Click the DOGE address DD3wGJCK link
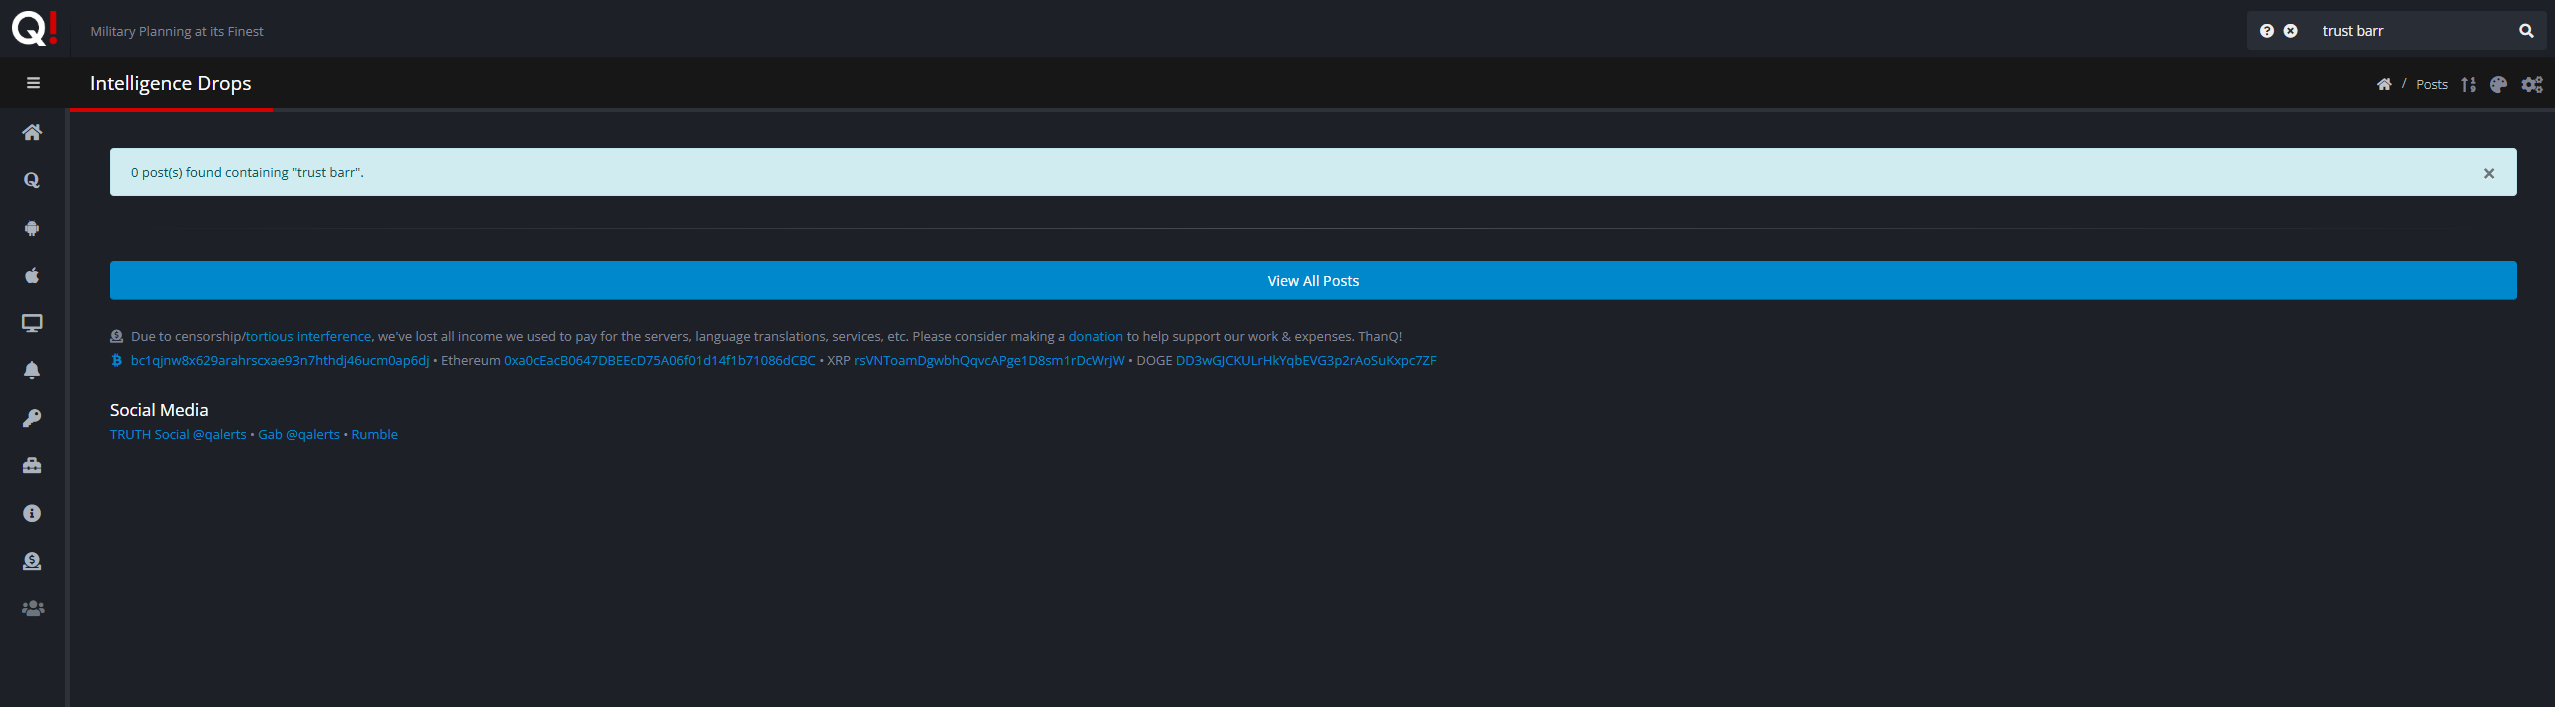The width and height of the screenshot is (2555, 707). point(1306,360)
